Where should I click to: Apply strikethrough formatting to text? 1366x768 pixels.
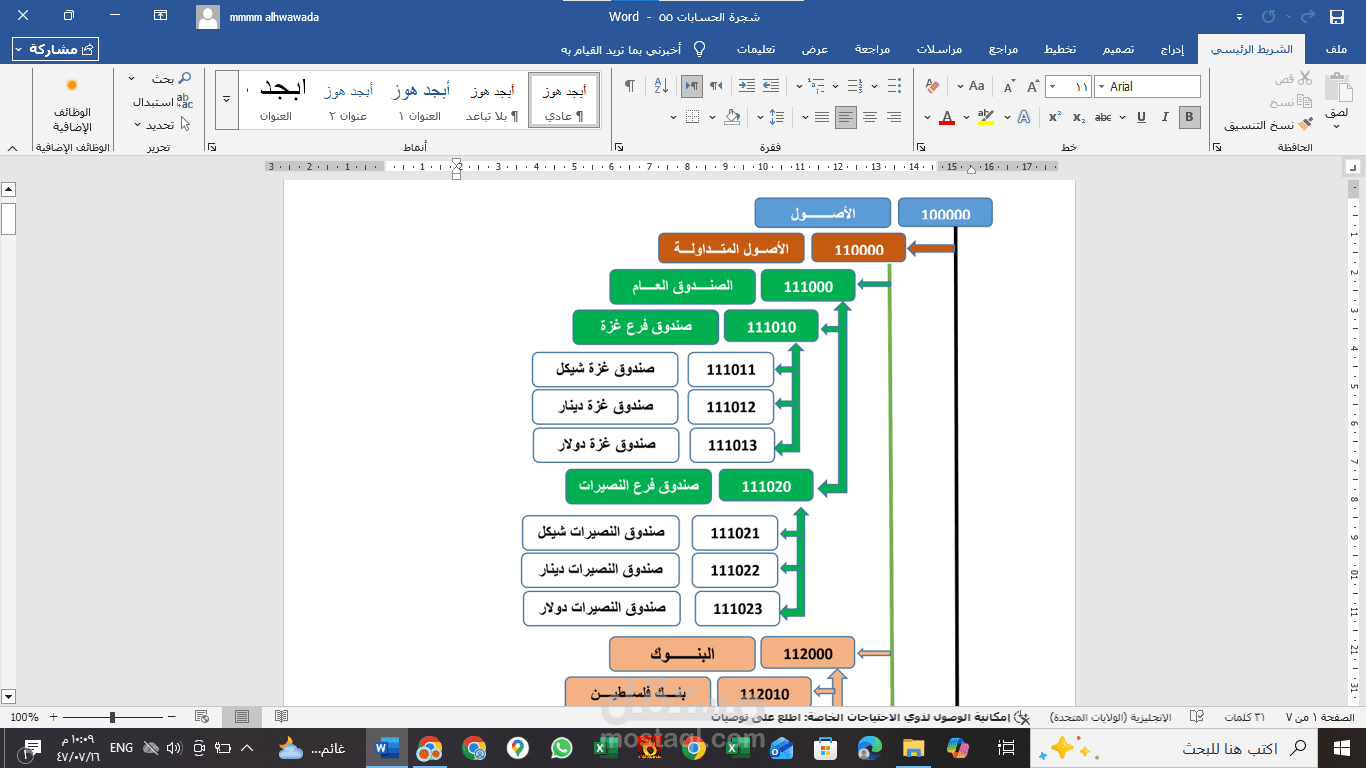(1104, 116)
